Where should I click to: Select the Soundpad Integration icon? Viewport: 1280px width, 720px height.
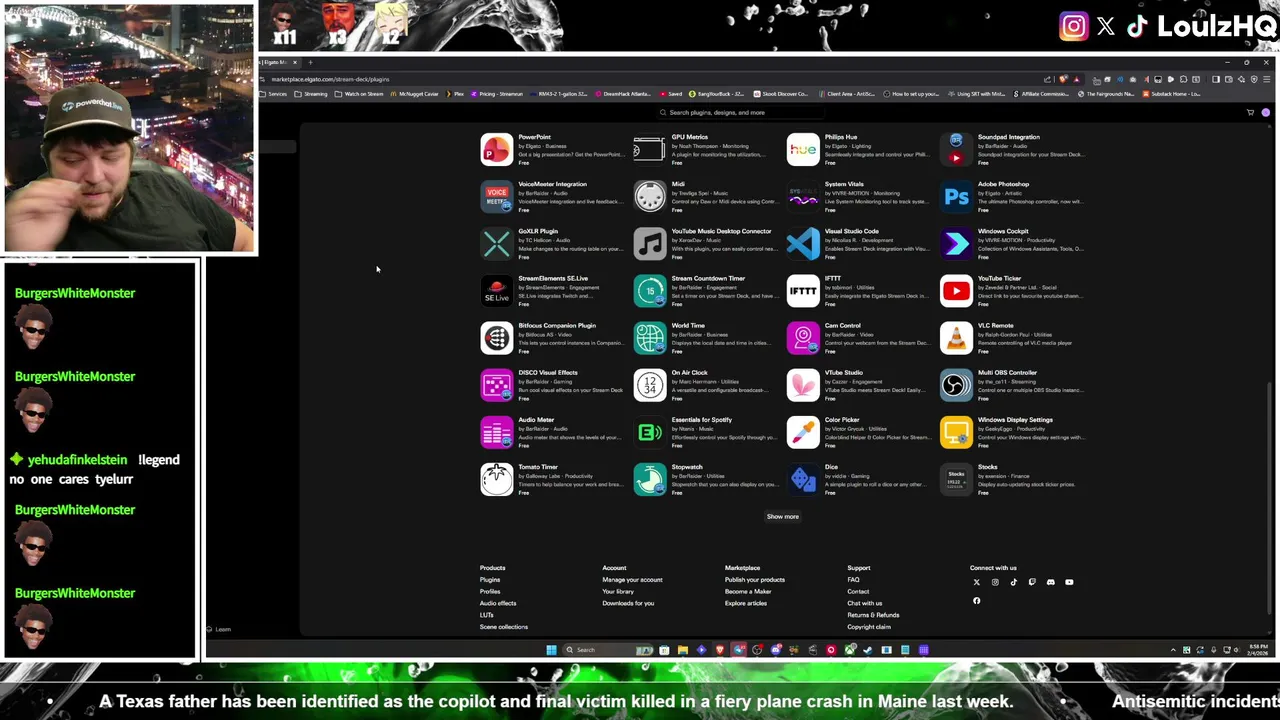click(x=956, y=149)
